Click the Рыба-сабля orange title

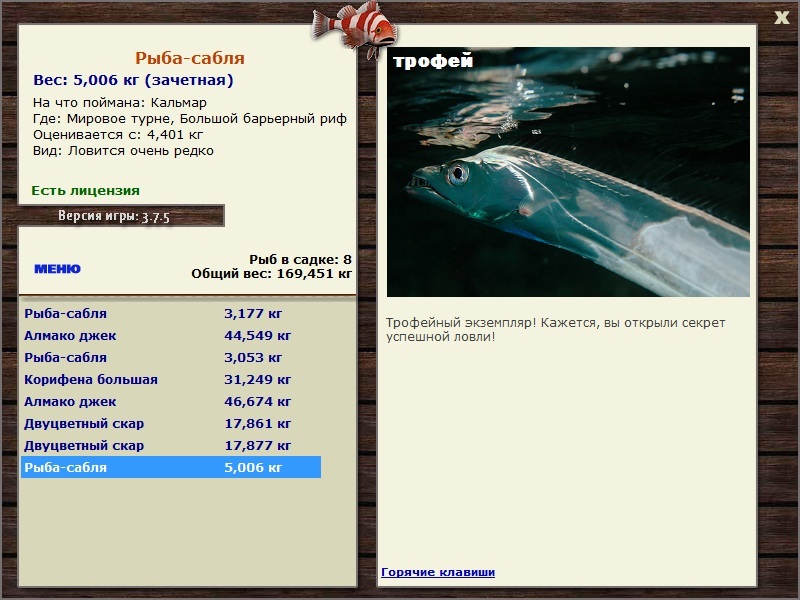click(190, 58)
